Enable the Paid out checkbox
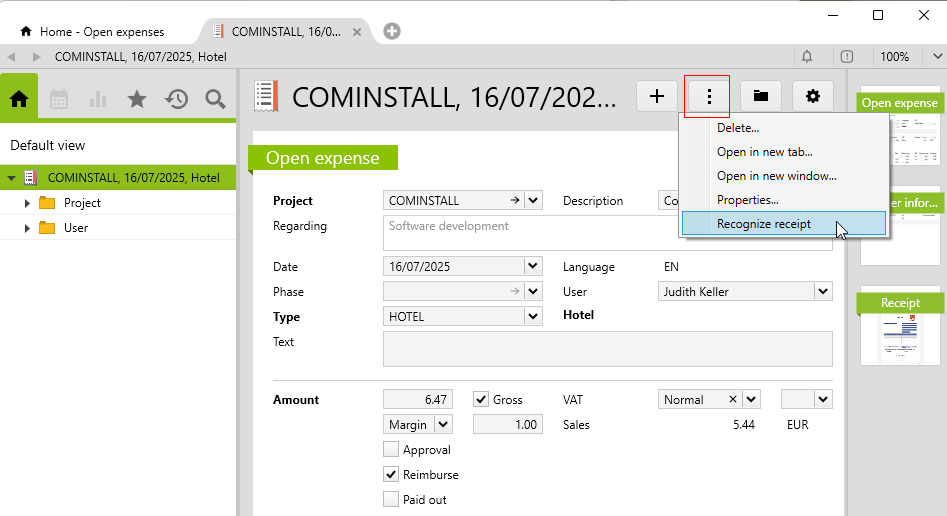947x516 pixels. pos(391,499)
